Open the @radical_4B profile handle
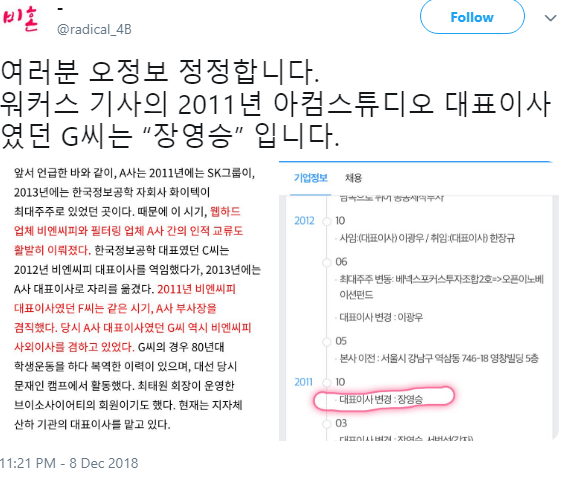573x477 pixels. coord(94,29)
